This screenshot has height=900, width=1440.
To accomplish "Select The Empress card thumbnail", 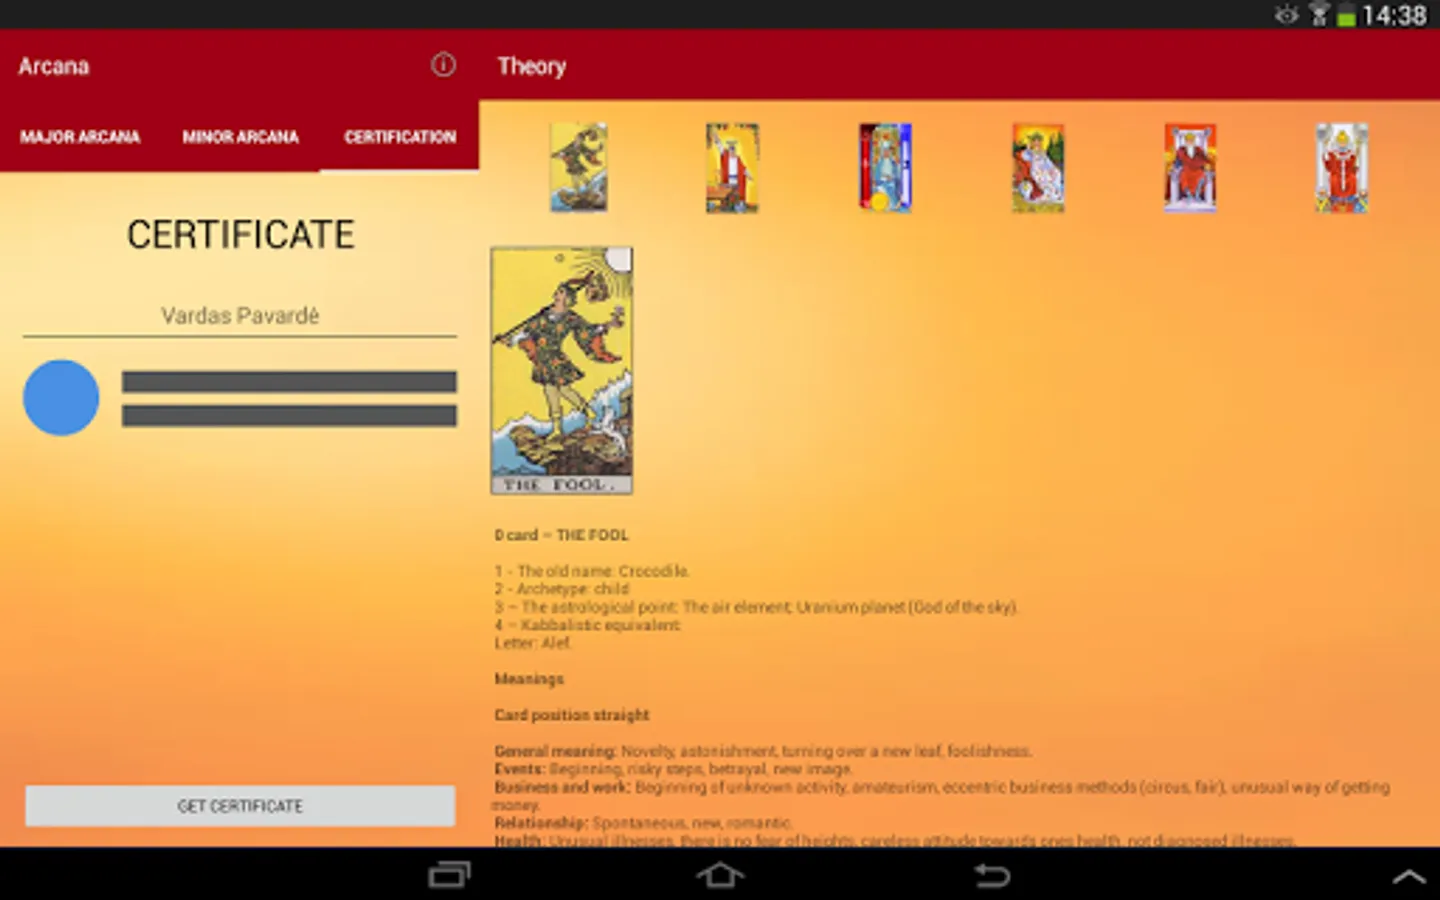I will click(1038, 167).
